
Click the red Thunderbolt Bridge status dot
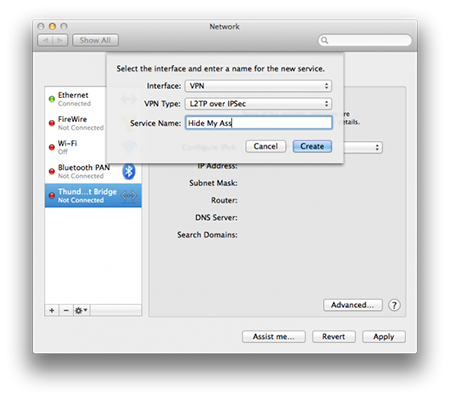52,195
